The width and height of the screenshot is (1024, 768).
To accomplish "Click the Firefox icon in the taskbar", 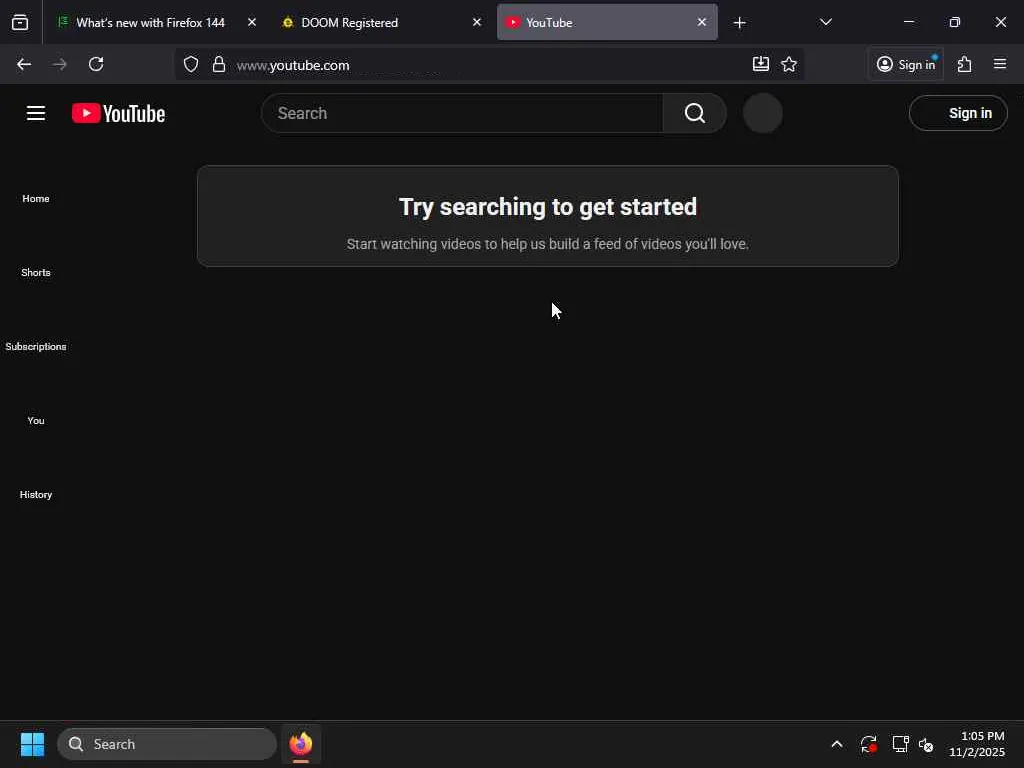I will [x=301, y=744].
